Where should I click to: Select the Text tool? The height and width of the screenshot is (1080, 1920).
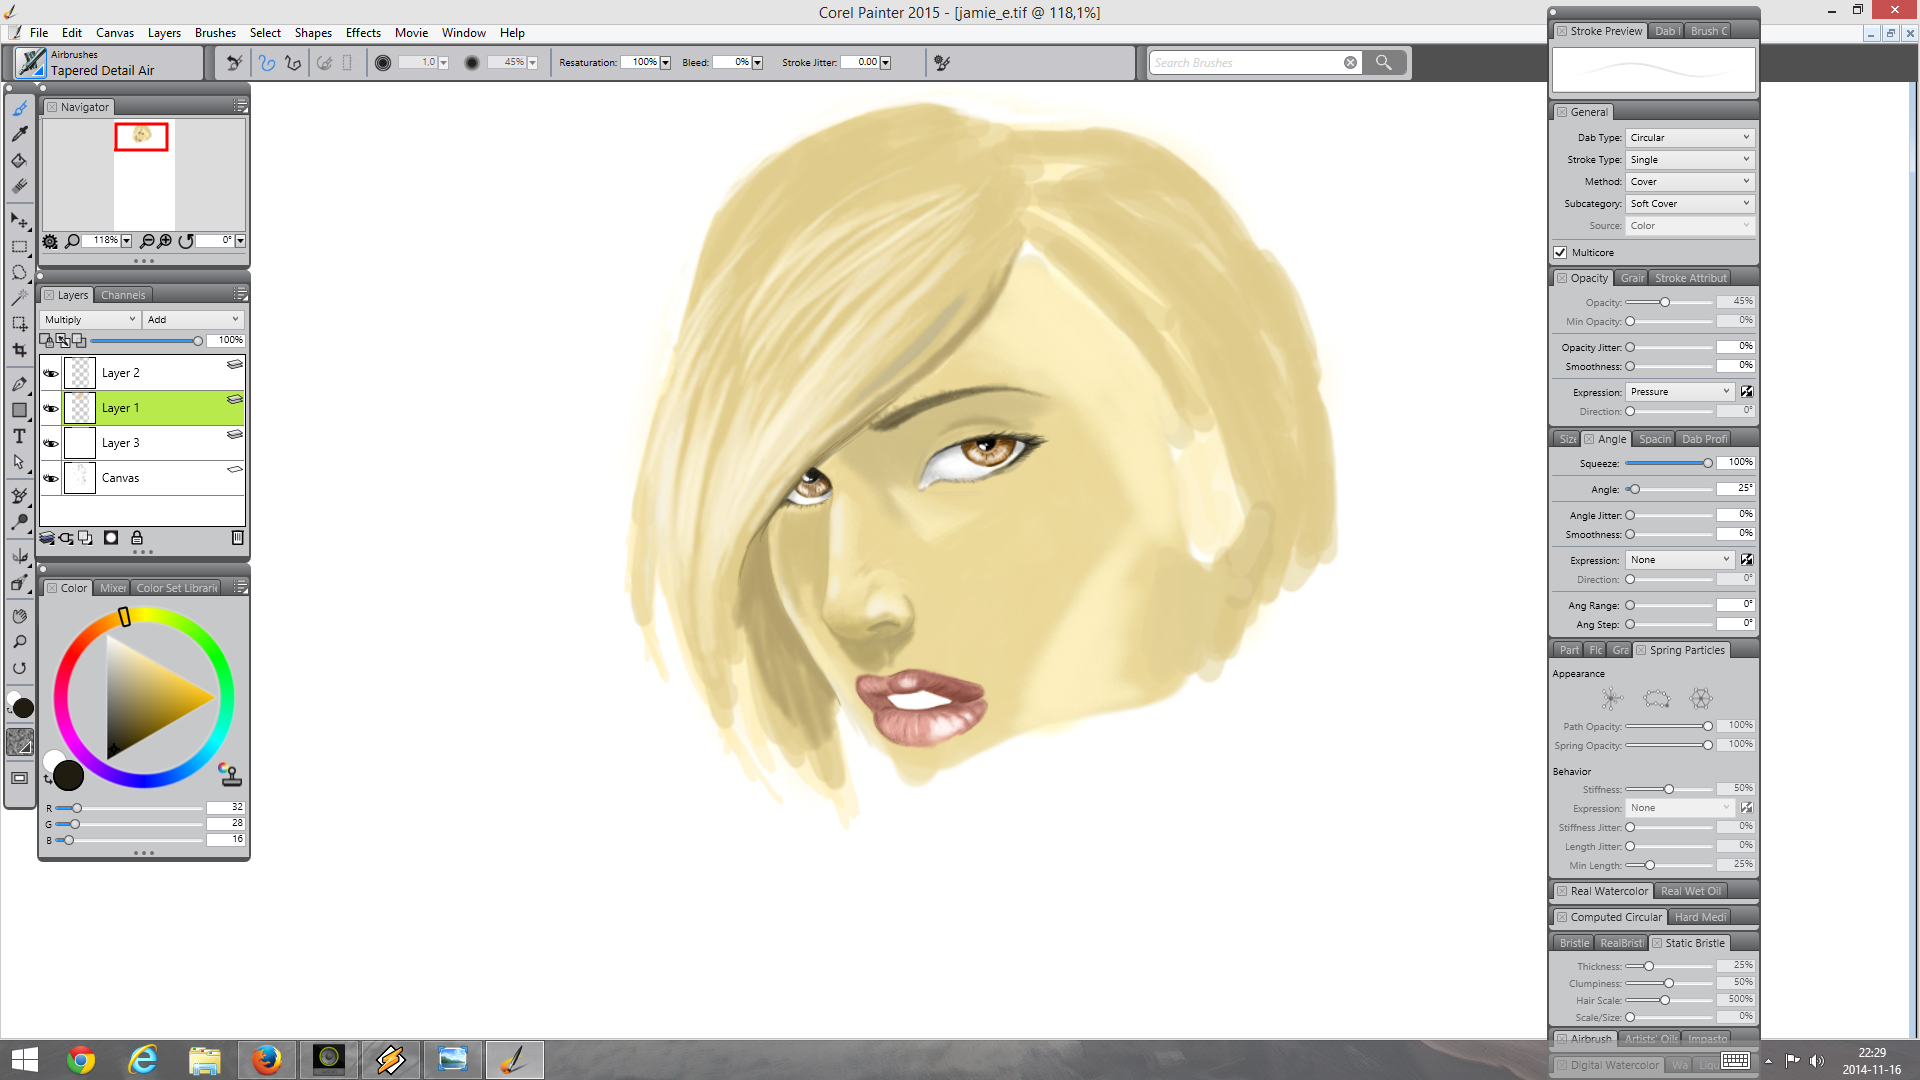19,436
